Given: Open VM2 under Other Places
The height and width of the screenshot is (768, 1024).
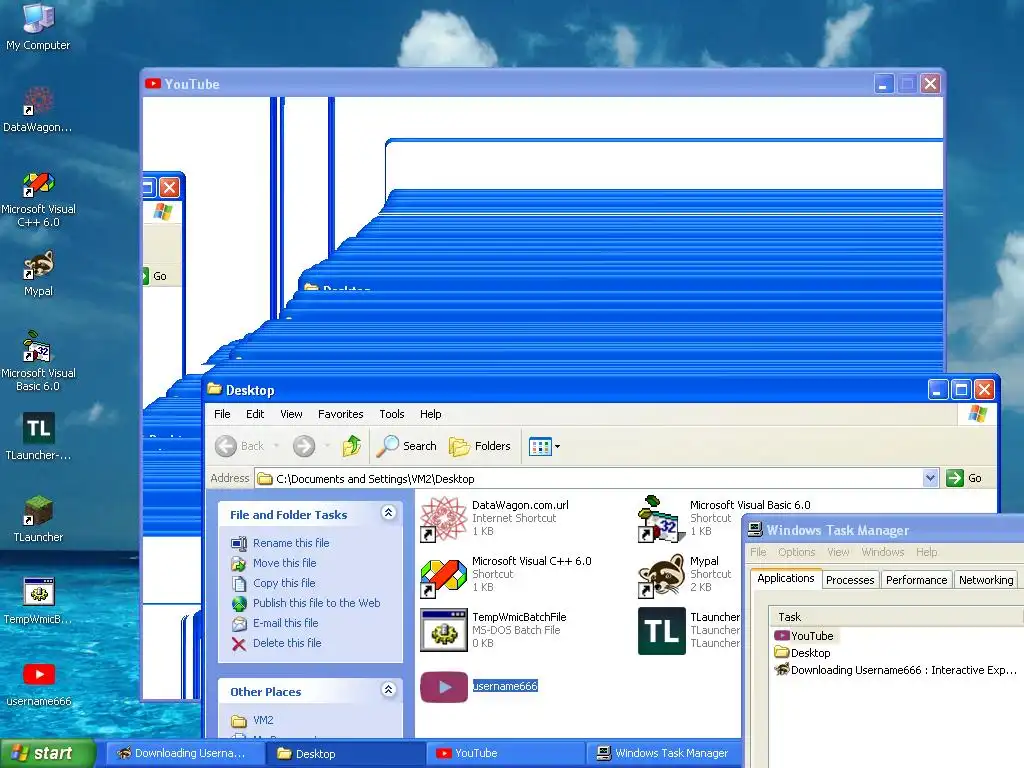Looking at the screenshot, I should click(263, 720).
